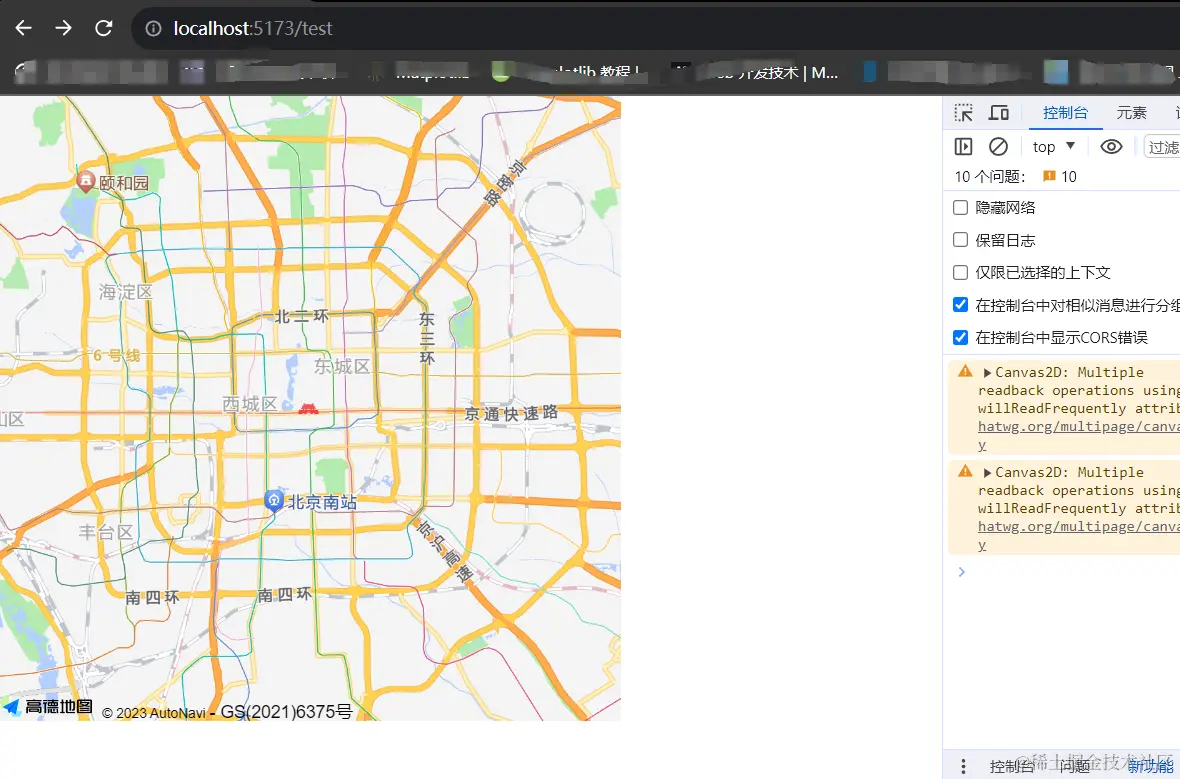This screenshot has height=779, width=1180.
Task: Select the 问题 tab in the bottom drawer
Action: pyautogui.click(x=1074, y=766)
